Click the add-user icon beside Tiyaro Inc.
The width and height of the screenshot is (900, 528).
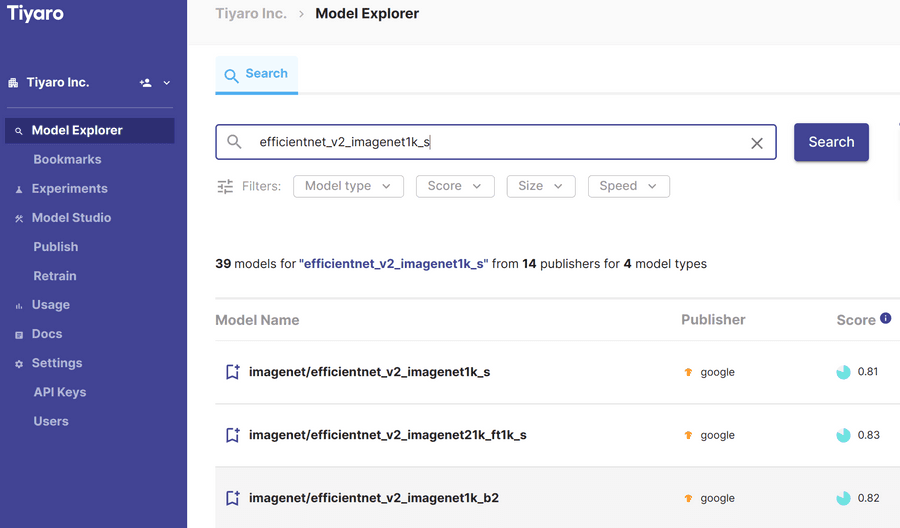(x=146, y=83)
